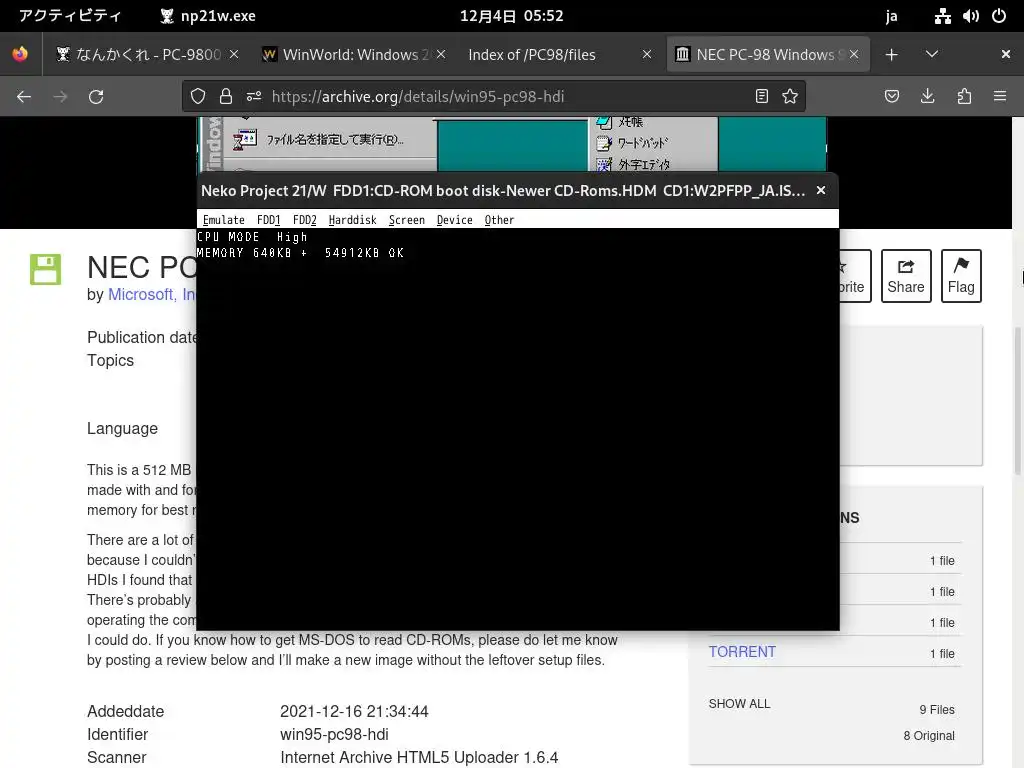Click the volume speaker icon
Screen dimensions: 1024x768
[970, 16]
